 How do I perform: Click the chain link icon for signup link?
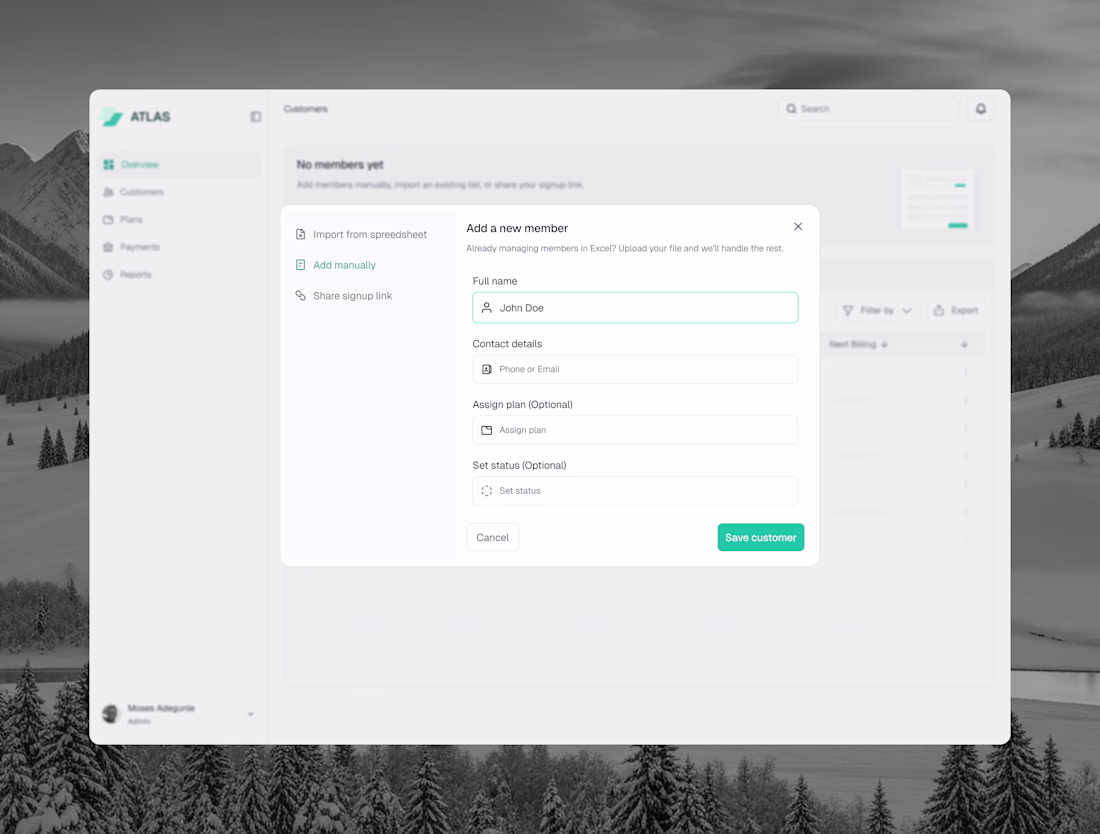coord(300,295)
